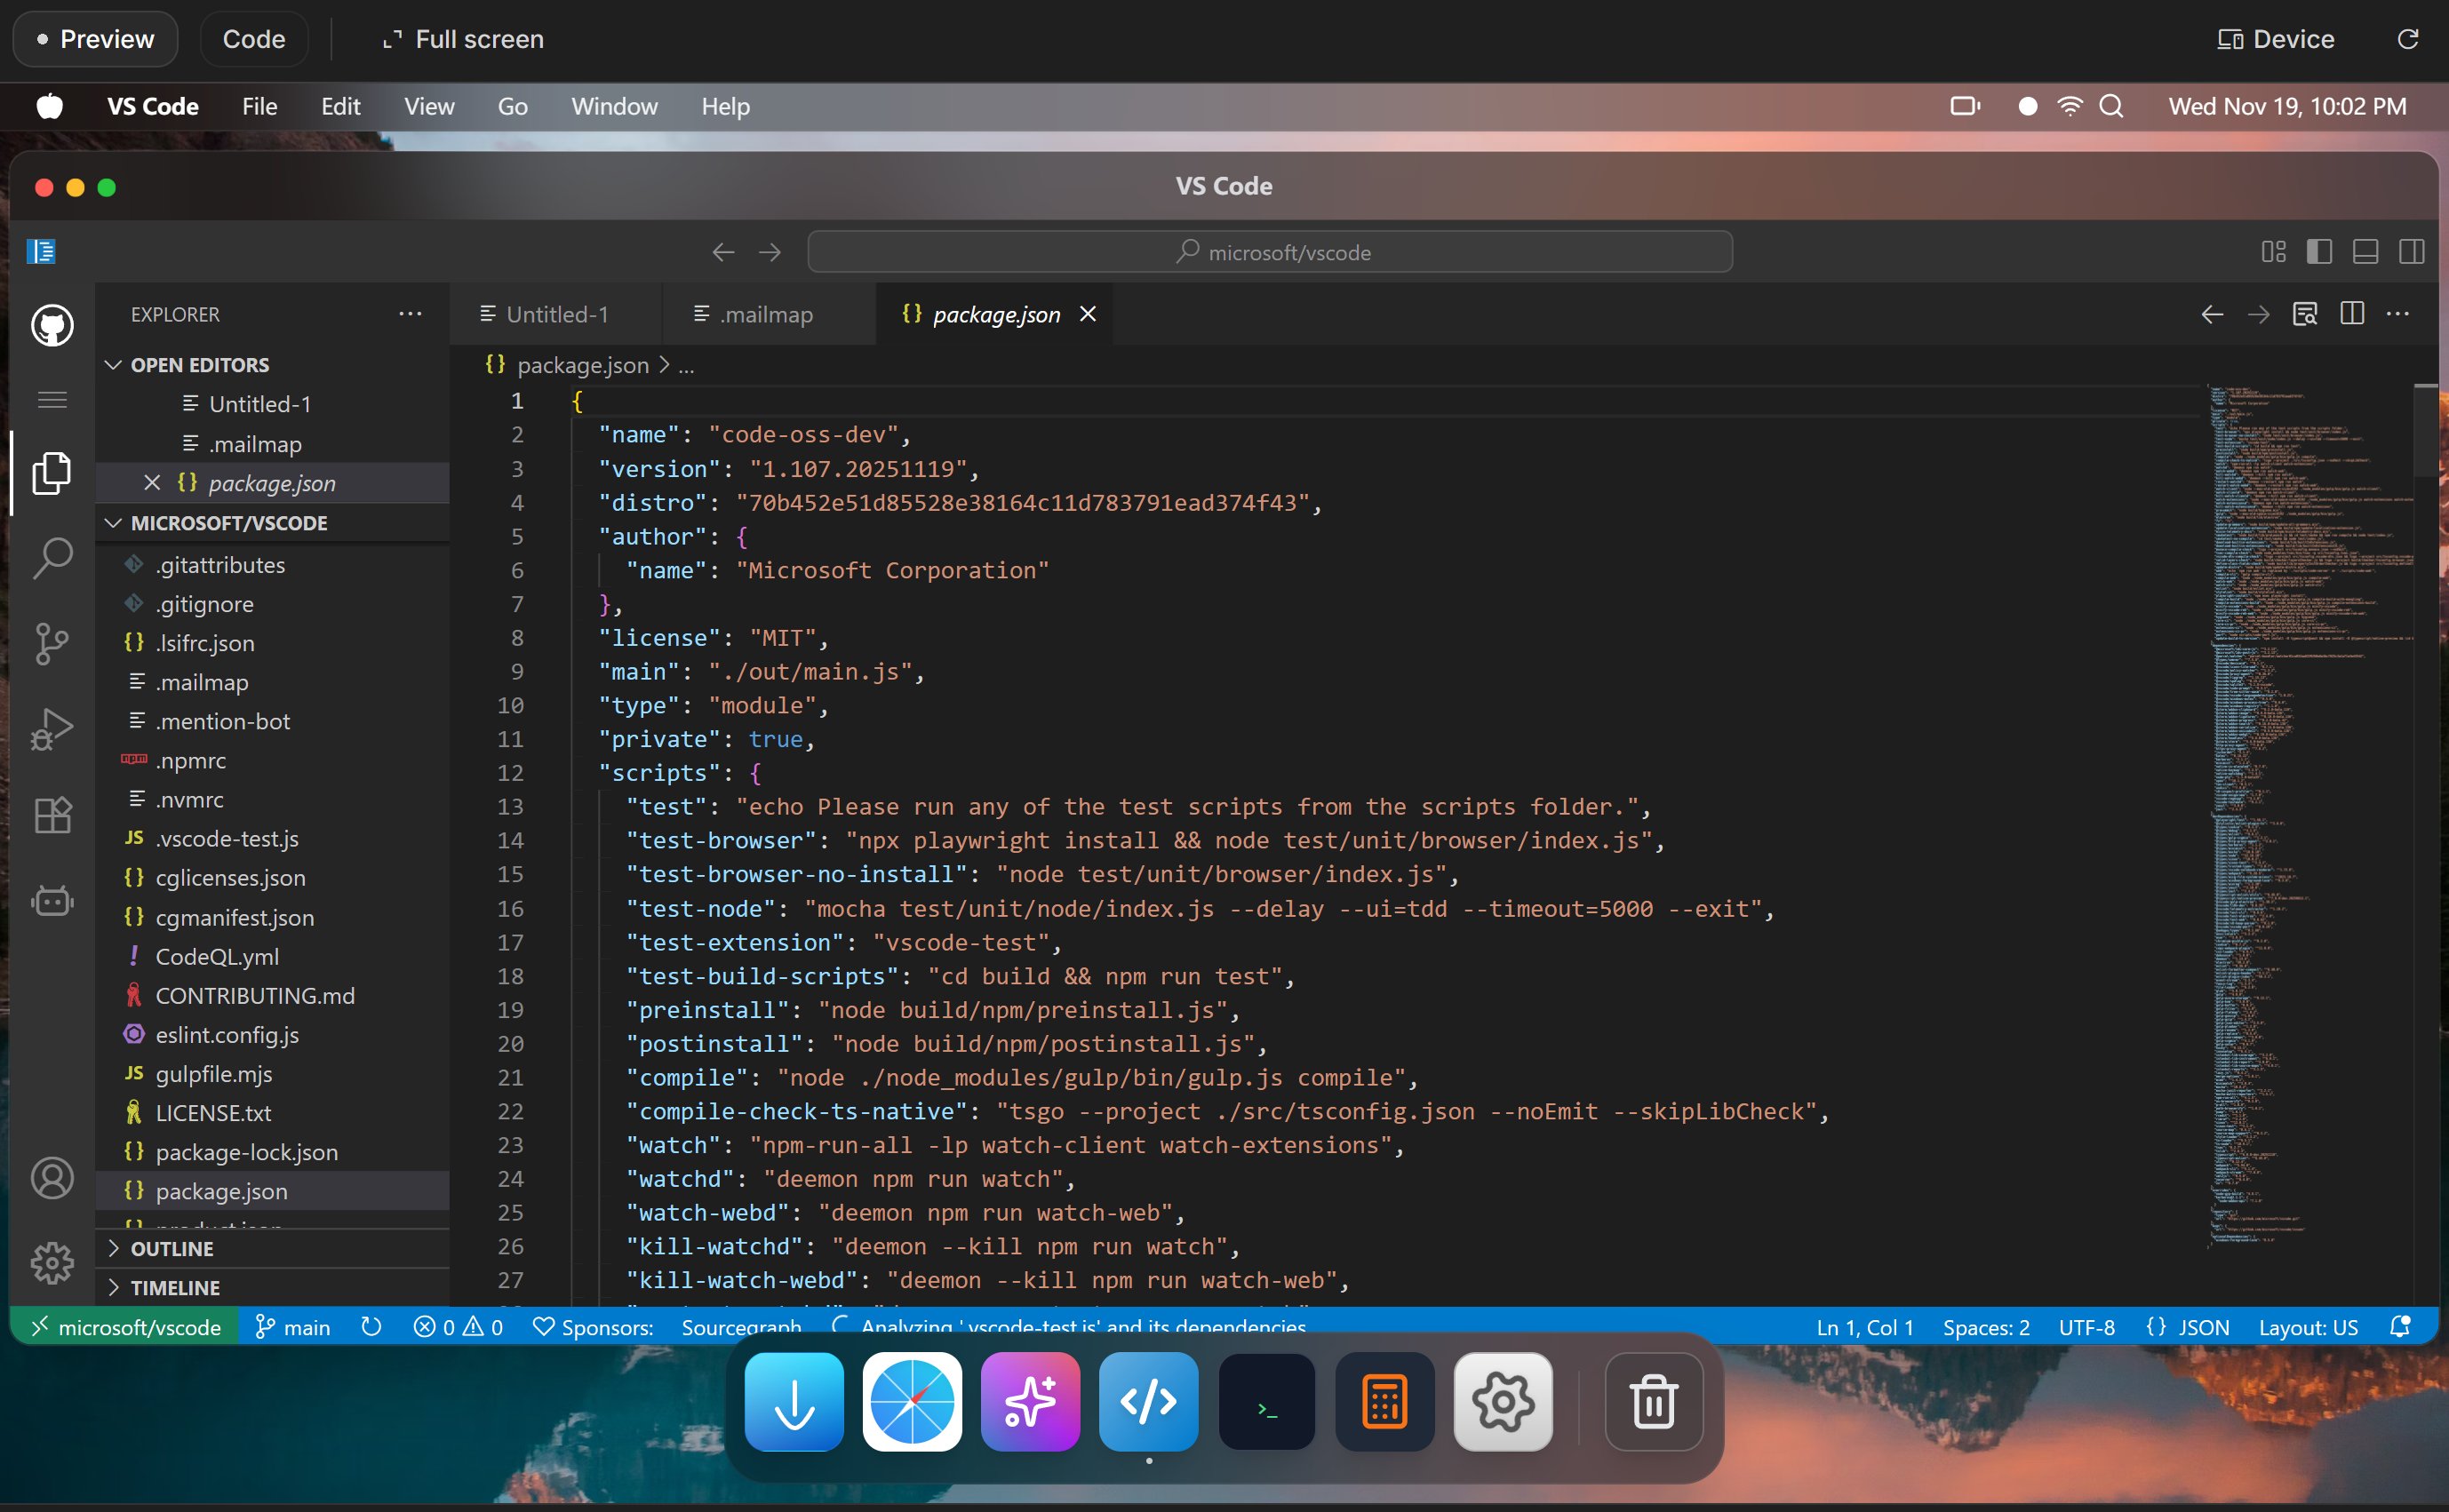
Task: Toggle the Secondary Side Bar layout button
Action: 2411,252
